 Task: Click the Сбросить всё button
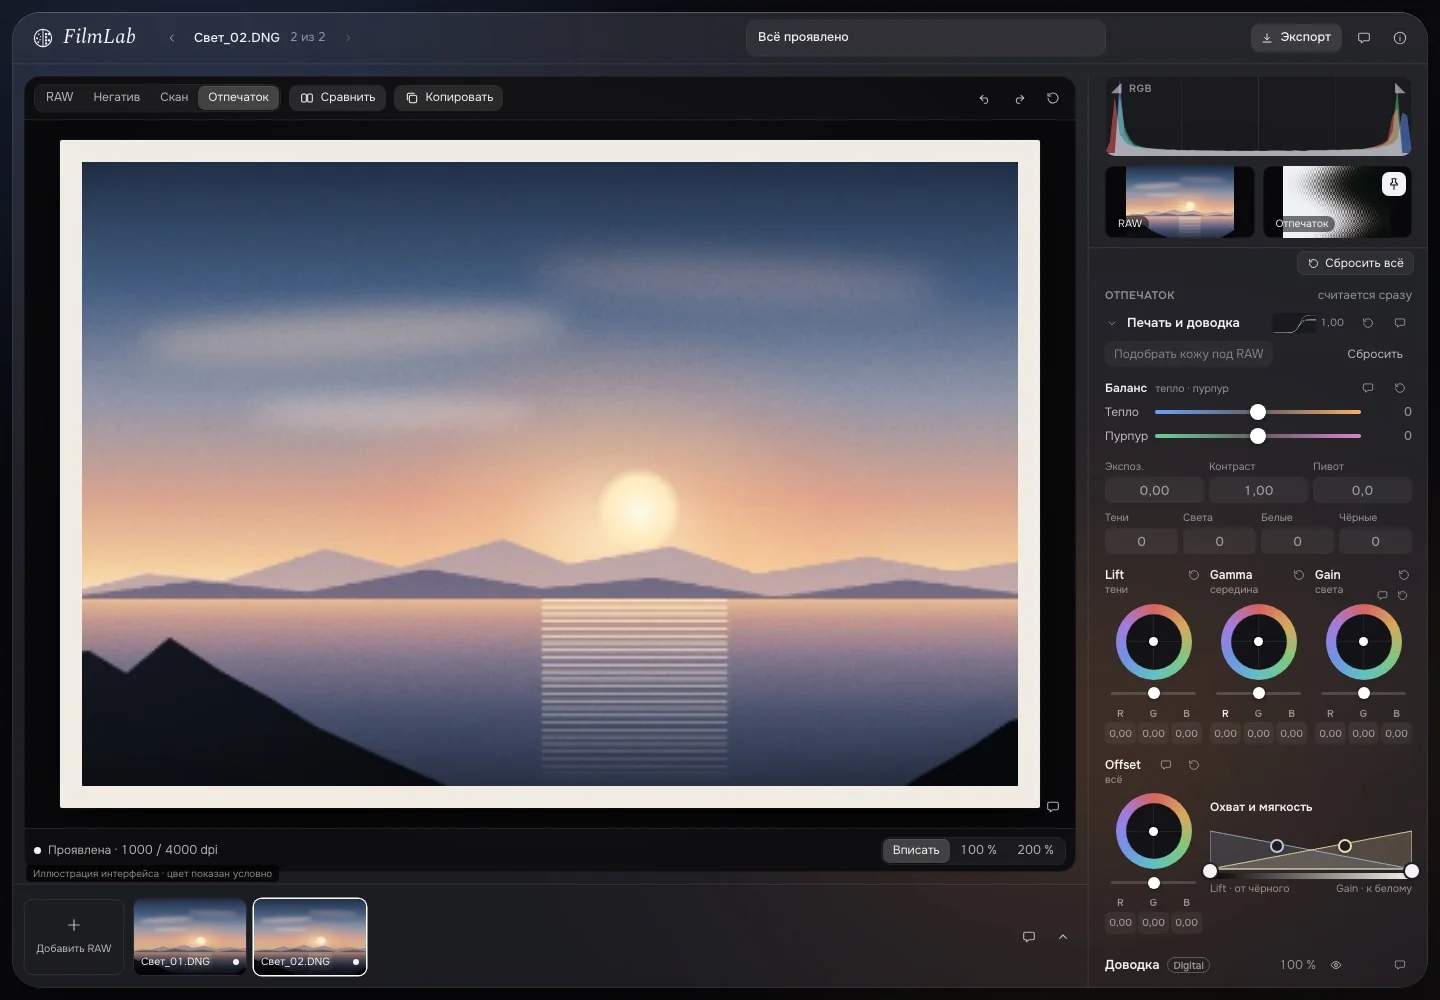pyautogui.click(x=1355, y=263)
